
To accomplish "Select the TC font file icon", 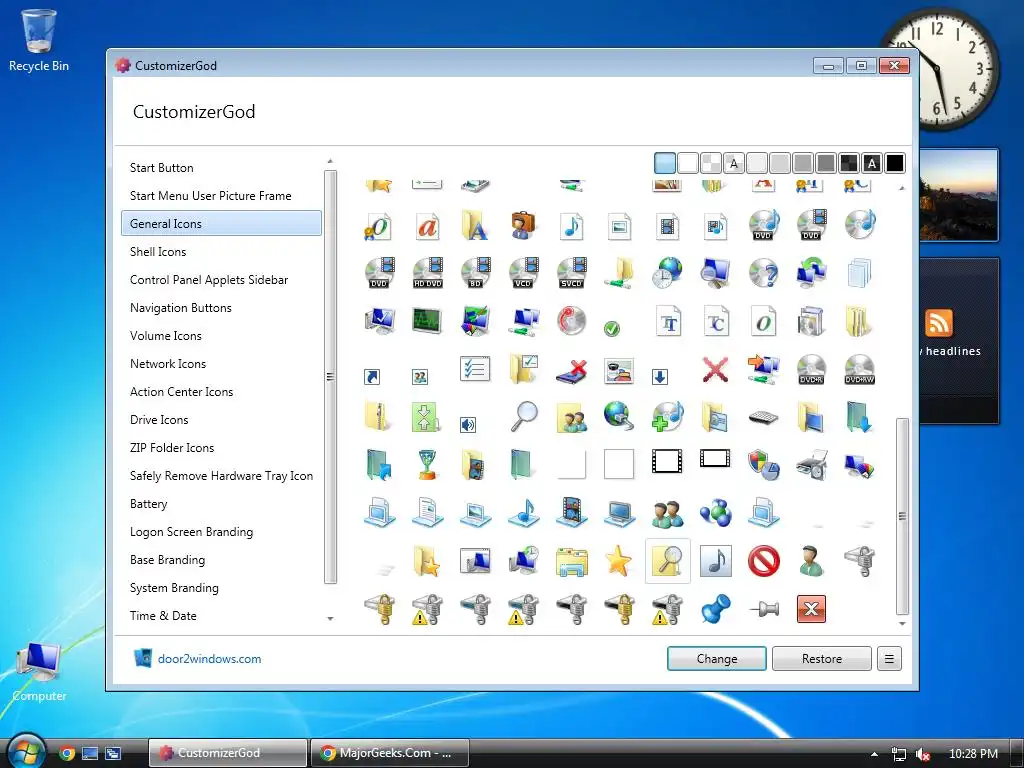I will pos(716,321).
